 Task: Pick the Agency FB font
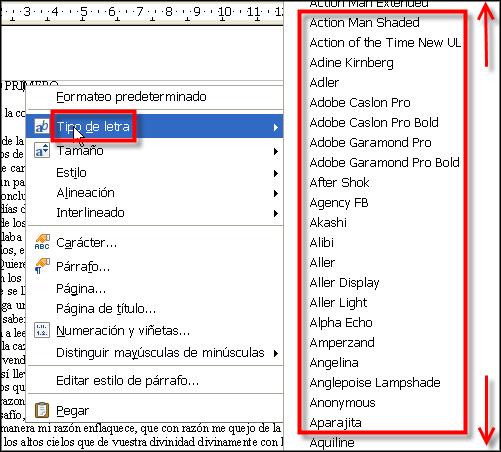click(339, 203)
